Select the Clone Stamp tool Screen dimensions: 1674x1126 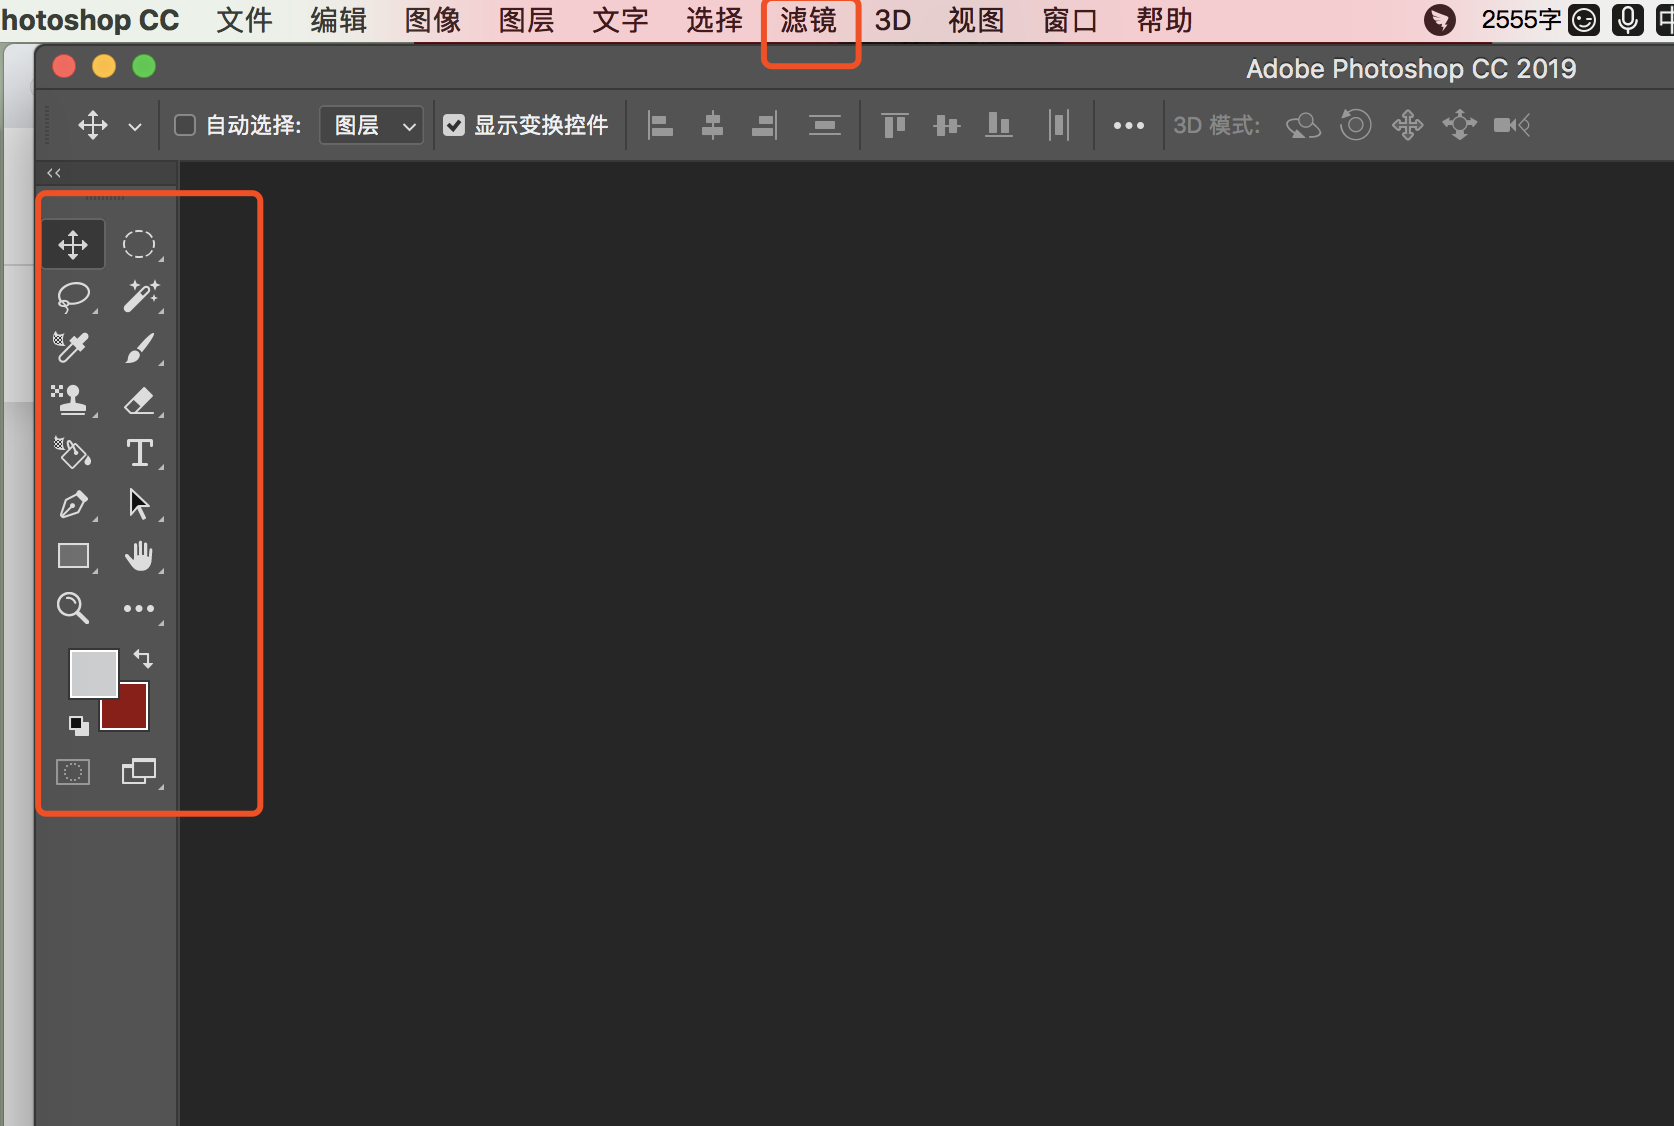coord(73,400)
